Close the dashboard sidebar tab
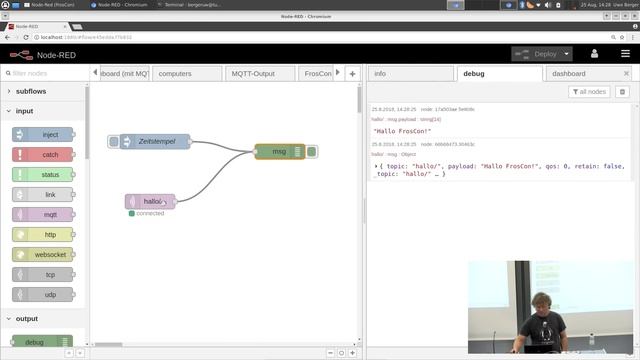 tap(626, 73)
